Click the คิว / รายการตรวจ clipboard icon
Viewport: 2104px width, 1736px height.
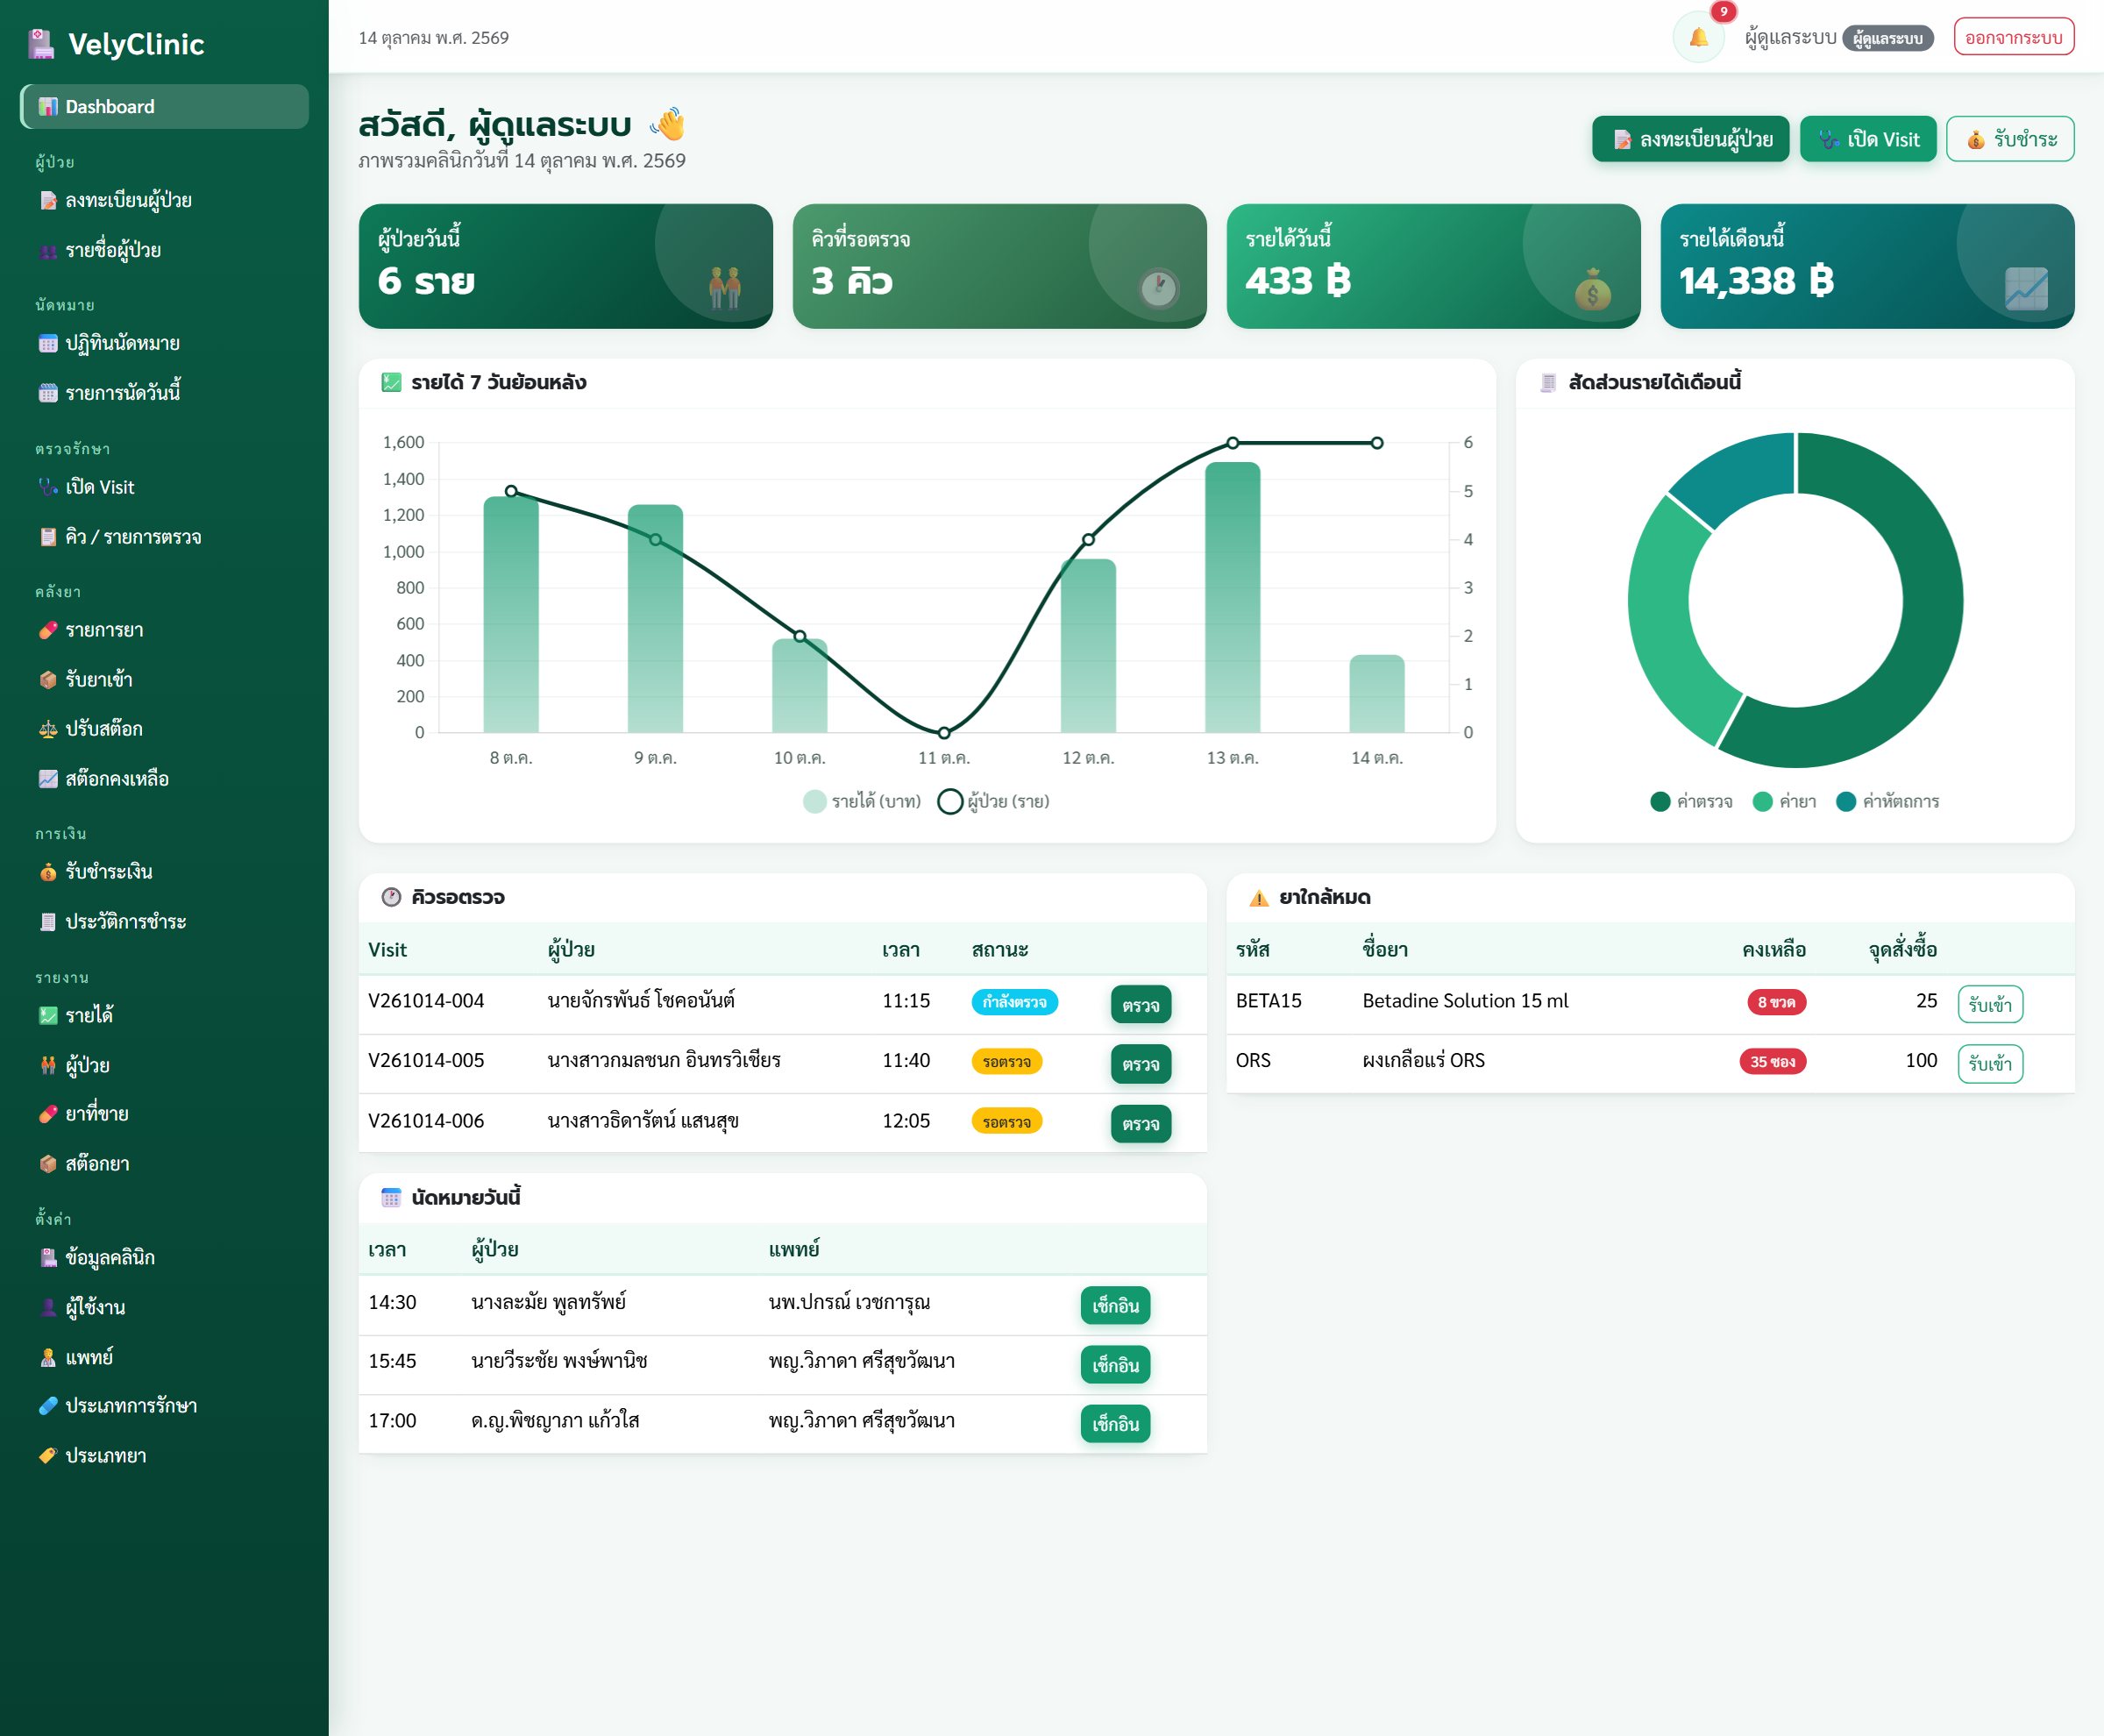click(x=48, y=537)
